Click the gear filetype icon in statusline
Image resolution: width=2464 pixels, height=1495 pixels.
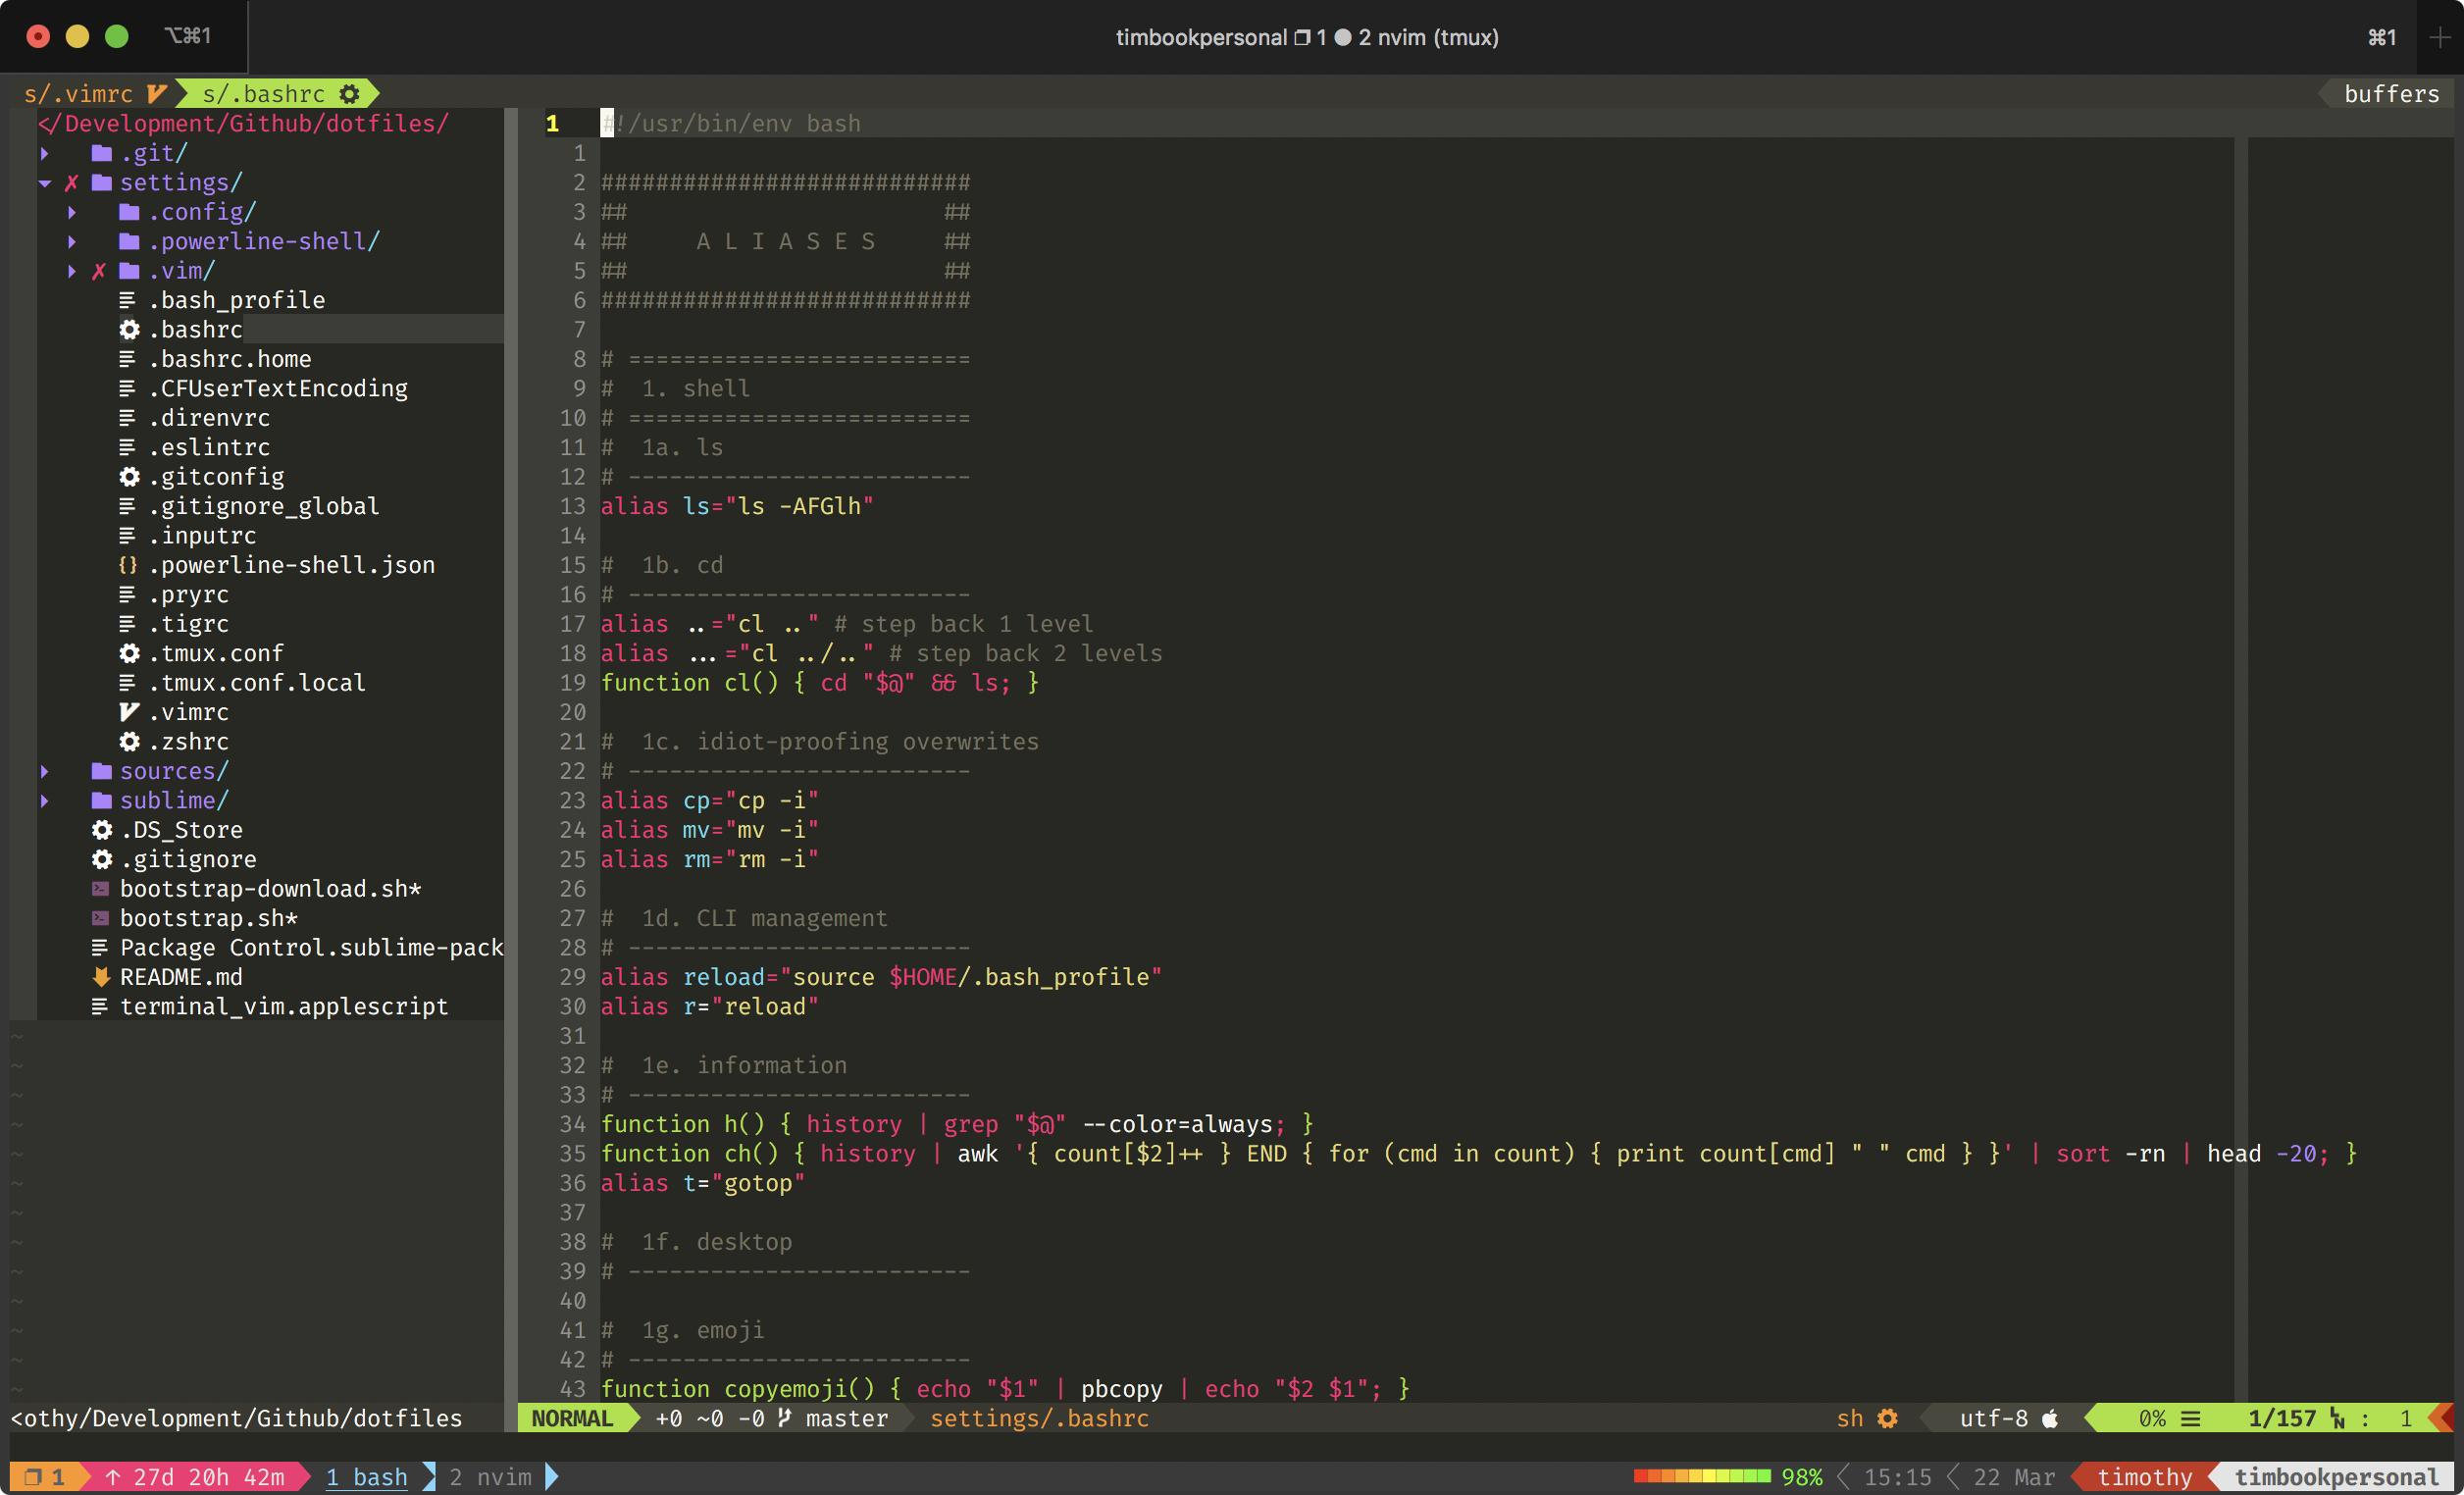click(x=1887, y=1418)
